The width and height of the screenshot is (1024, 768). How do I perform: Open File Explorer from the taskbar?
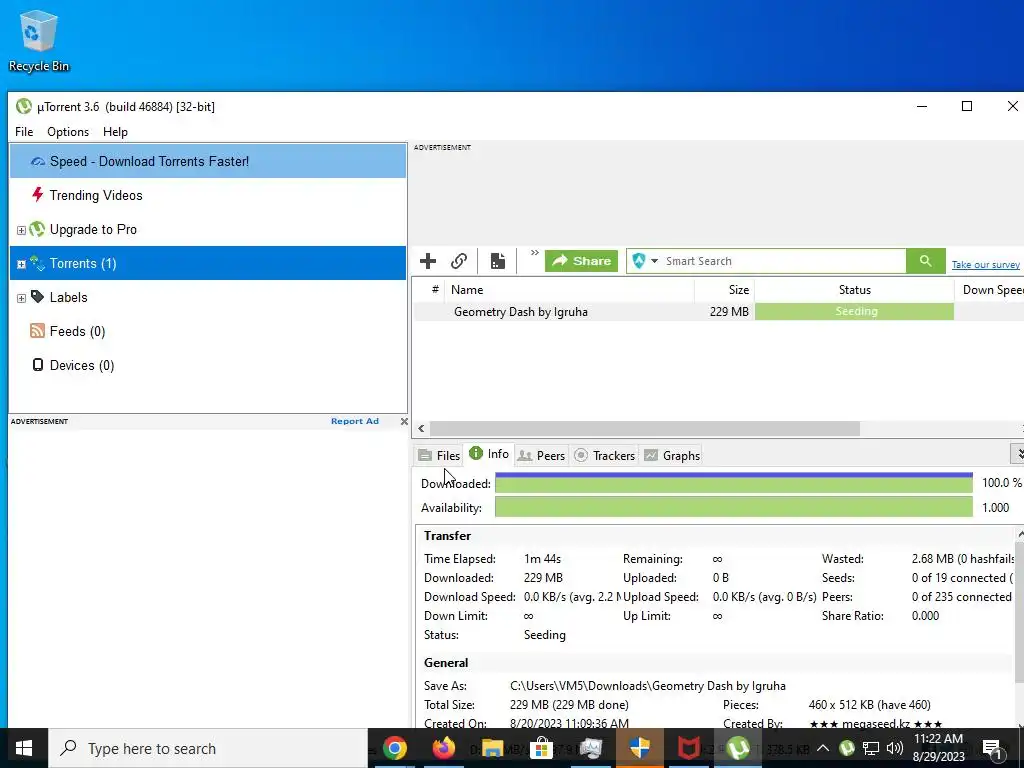492,748
